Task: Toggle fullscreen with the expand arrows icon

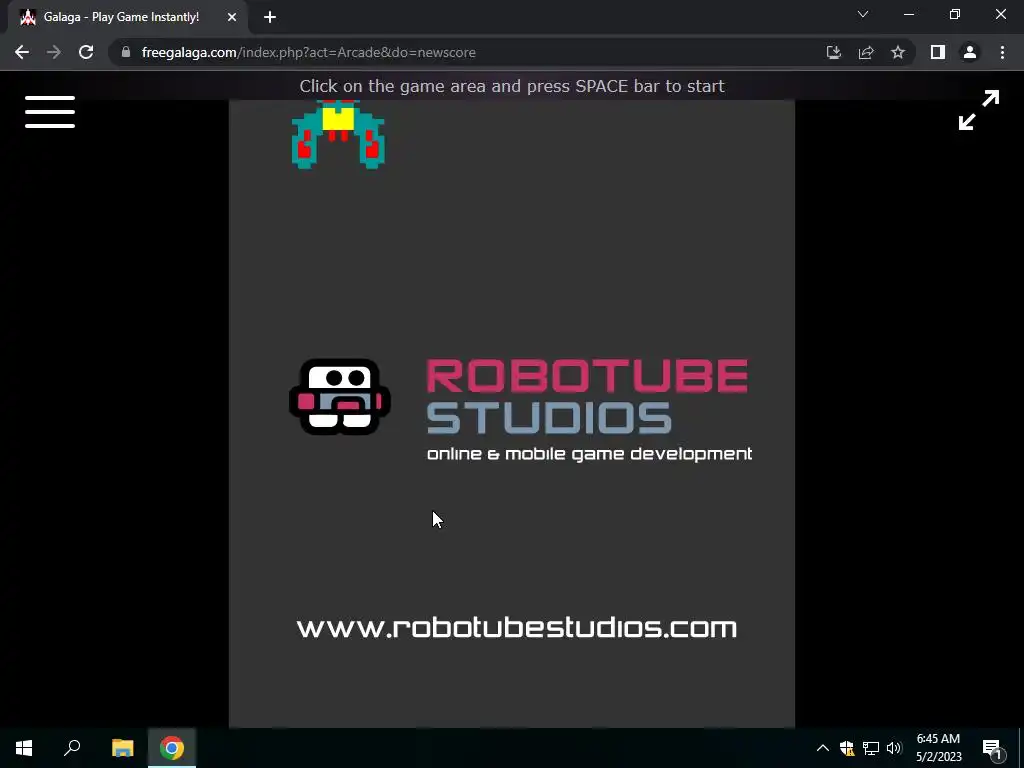Action: pyautogui.click(x=978, y=110)
